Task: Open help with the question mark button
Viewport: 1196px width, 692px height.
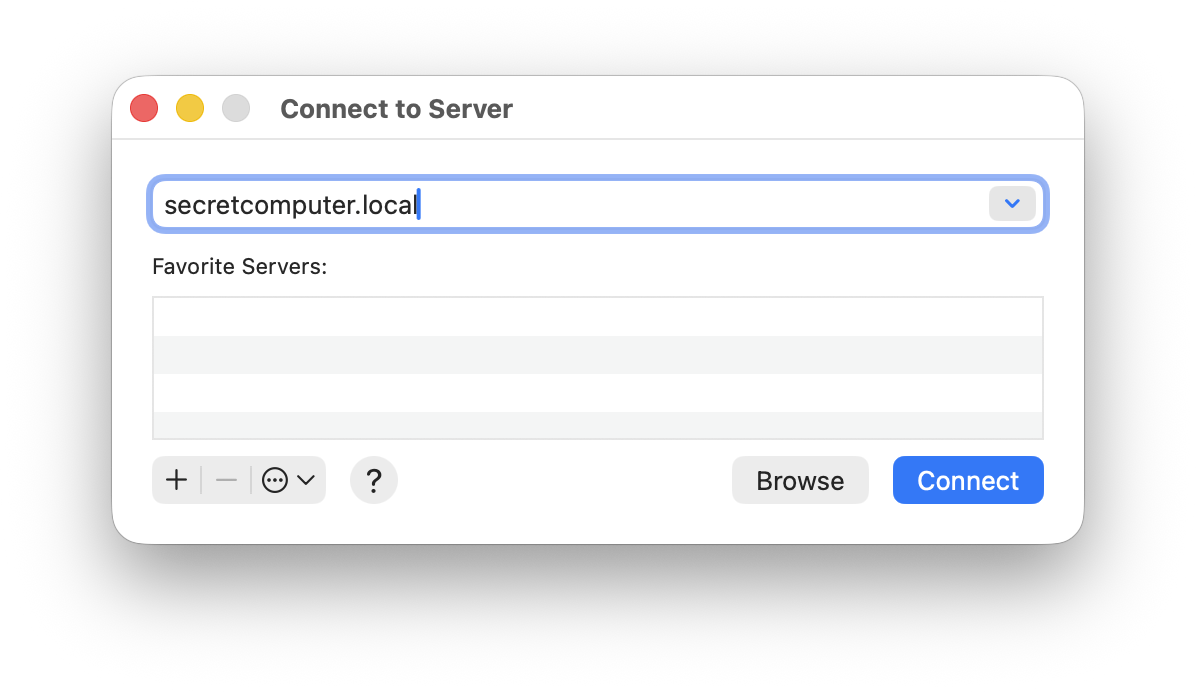Action: click(x=374, y=481)
